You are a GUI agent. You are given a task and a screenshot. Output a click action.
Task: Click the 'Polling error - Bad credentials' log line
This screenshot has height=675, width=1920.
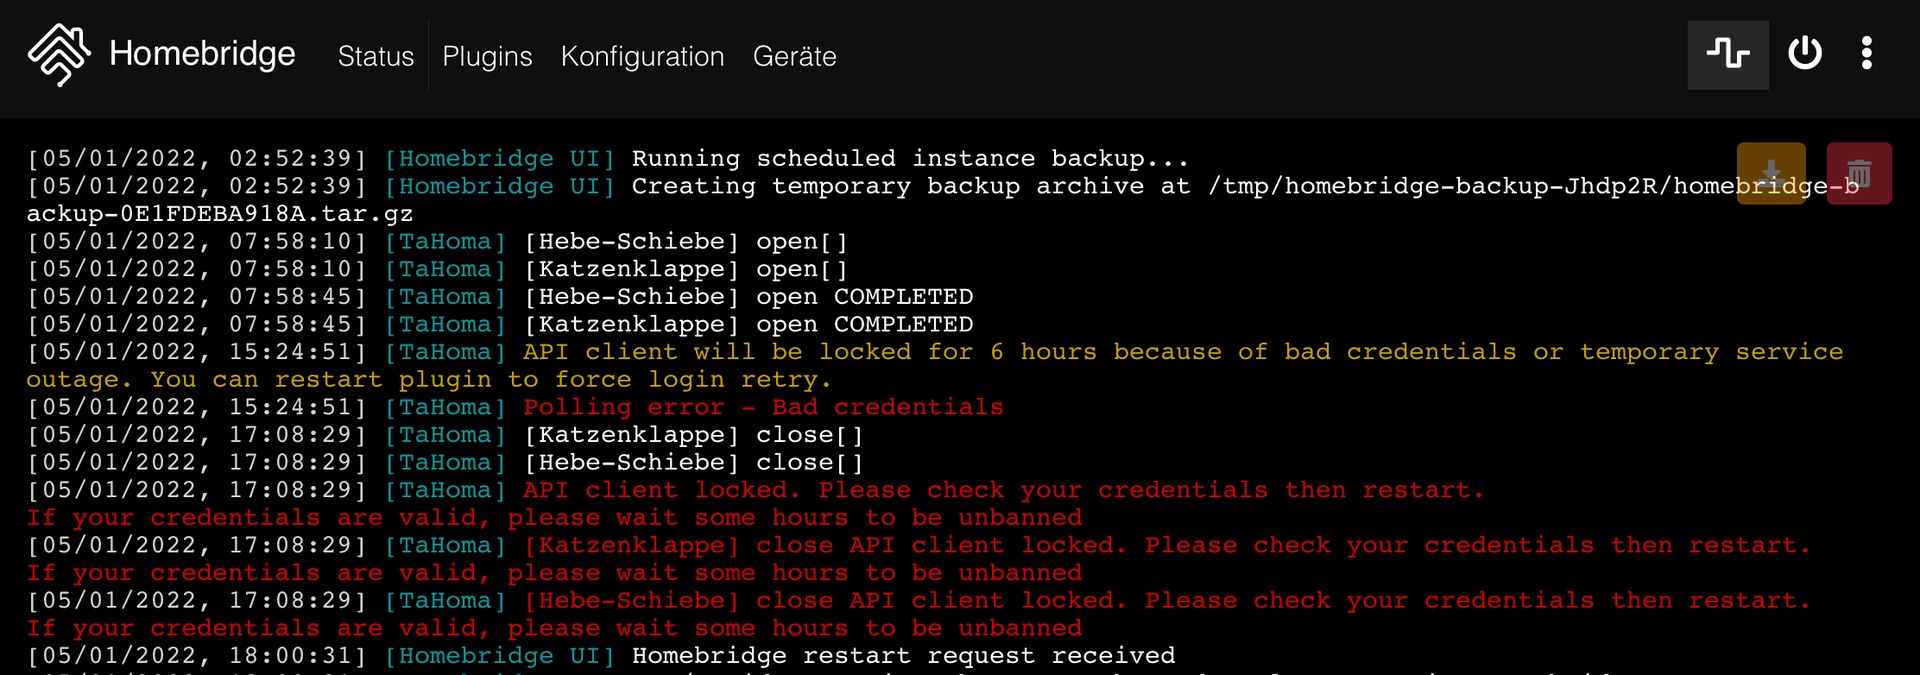click(762, 407)
